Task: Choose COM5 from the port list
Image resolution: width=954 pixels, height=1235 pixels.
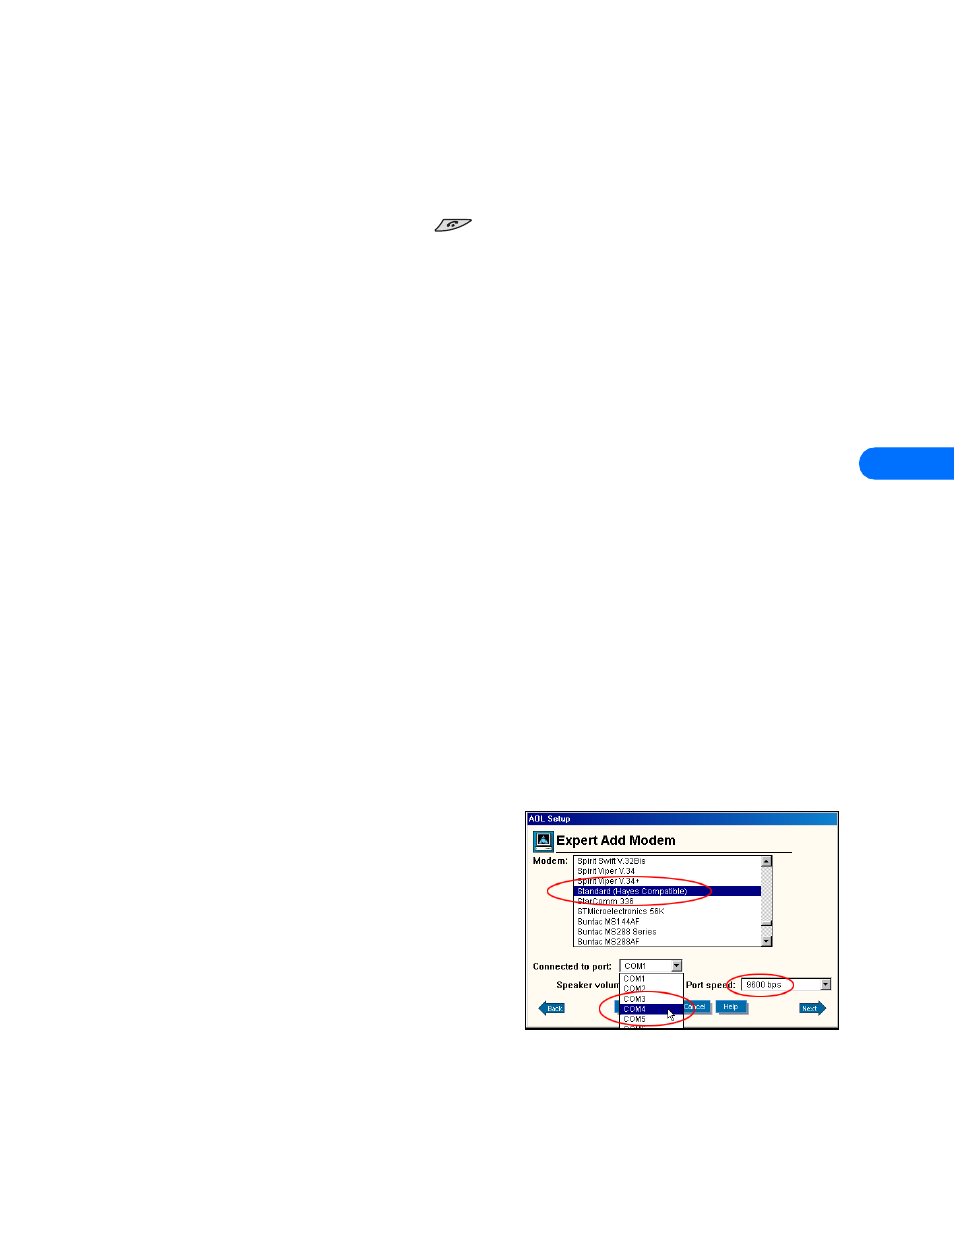Action: click(651, 1019)
